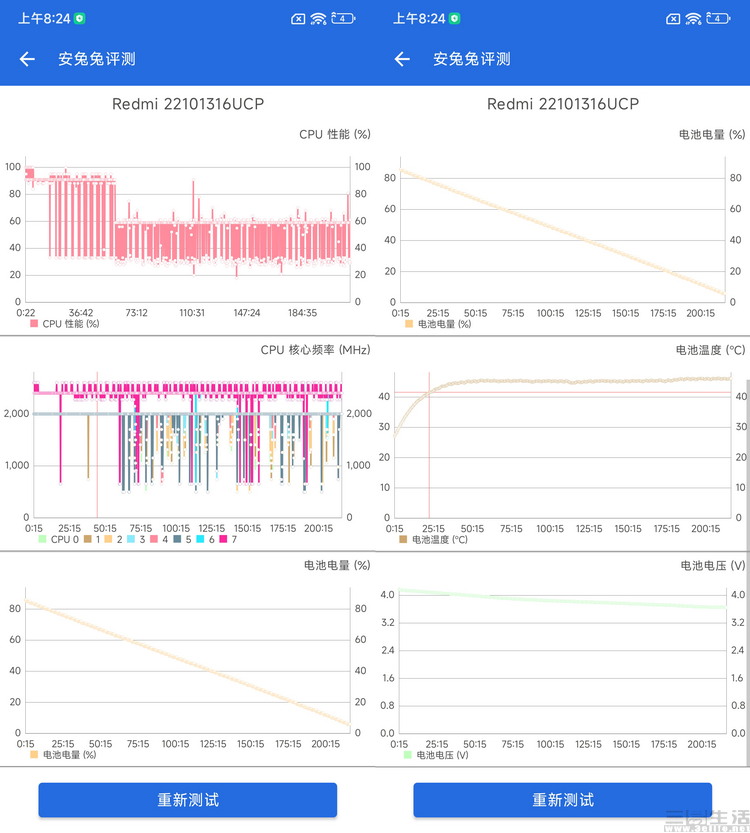Select the 电池温度 (℃) legend swatch
Viewport: 750px width, 833px height.
(x=404, y=539)
